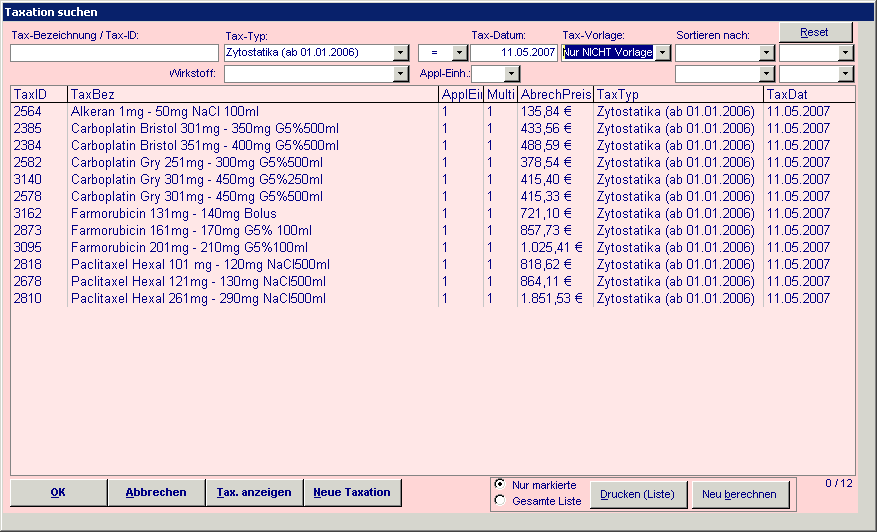Image resolution: width=877 pixels, height=532 pixels.
Task: Open the Tax-Typ dropdown arrow
Action: [x=400, y=53]
